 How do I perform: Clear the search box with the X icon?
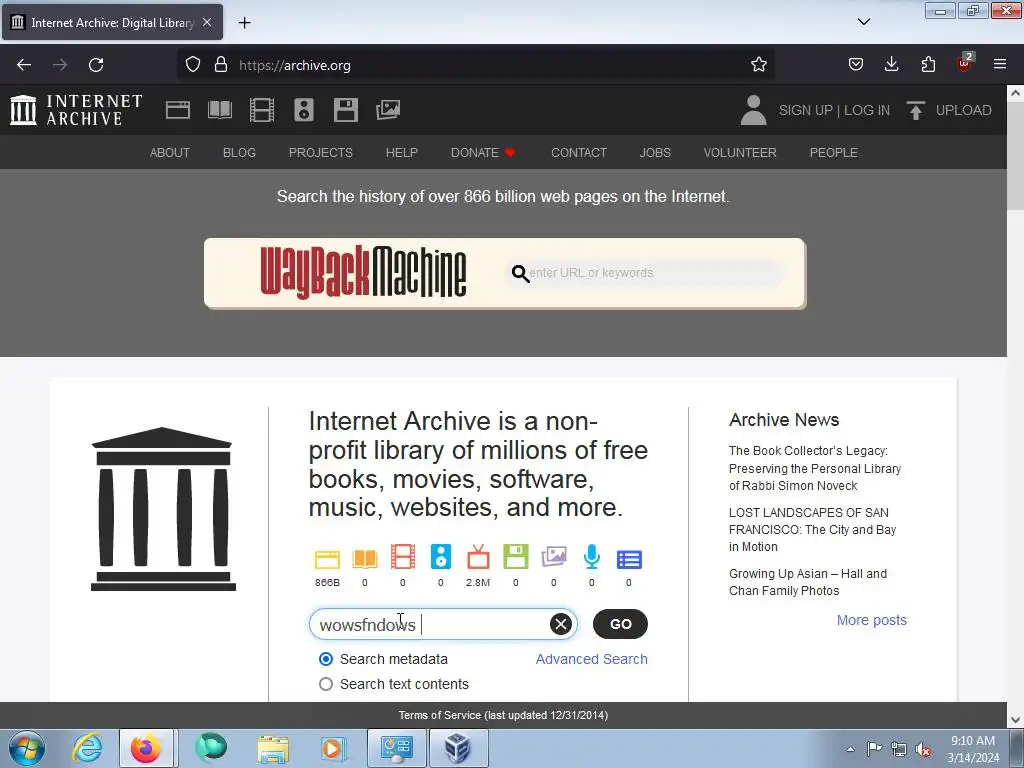pyautogui.click(x=560, y=624)
